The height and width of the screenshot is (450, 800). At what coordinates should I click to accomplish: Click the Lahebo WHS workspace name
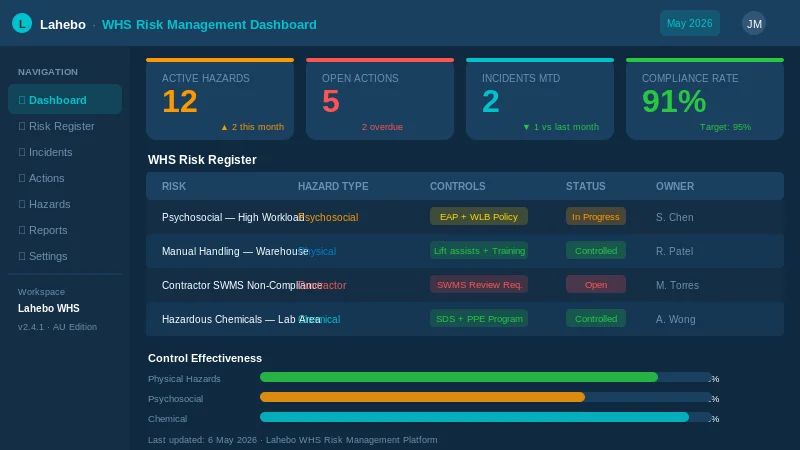coord(48,308)
